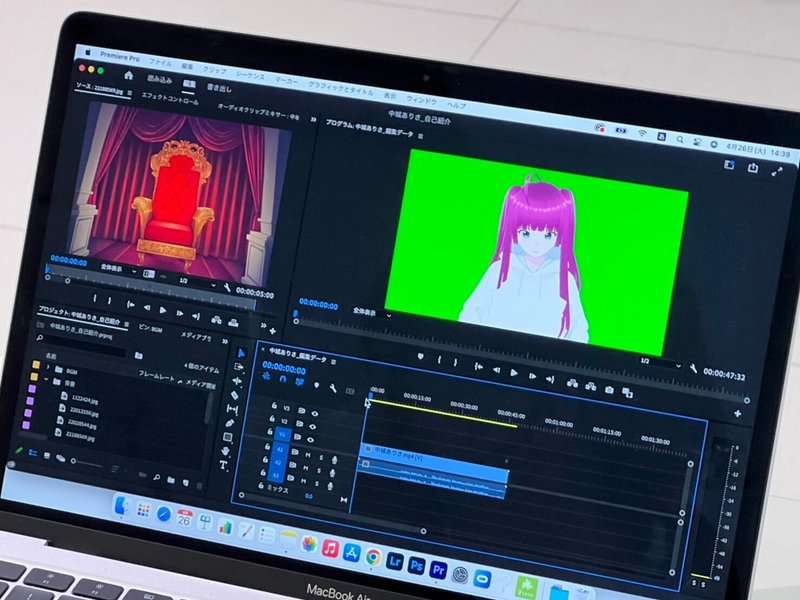Click Program monitor timecode 00:00:00:00
Screen dimensions: 800x600
318,304
